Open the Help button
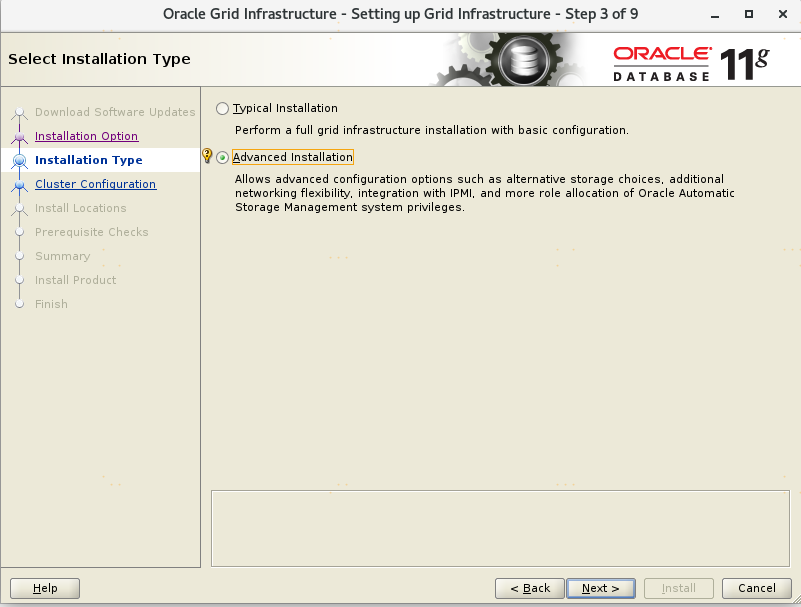This screenshot has height=607, width=801. point(45,588)
